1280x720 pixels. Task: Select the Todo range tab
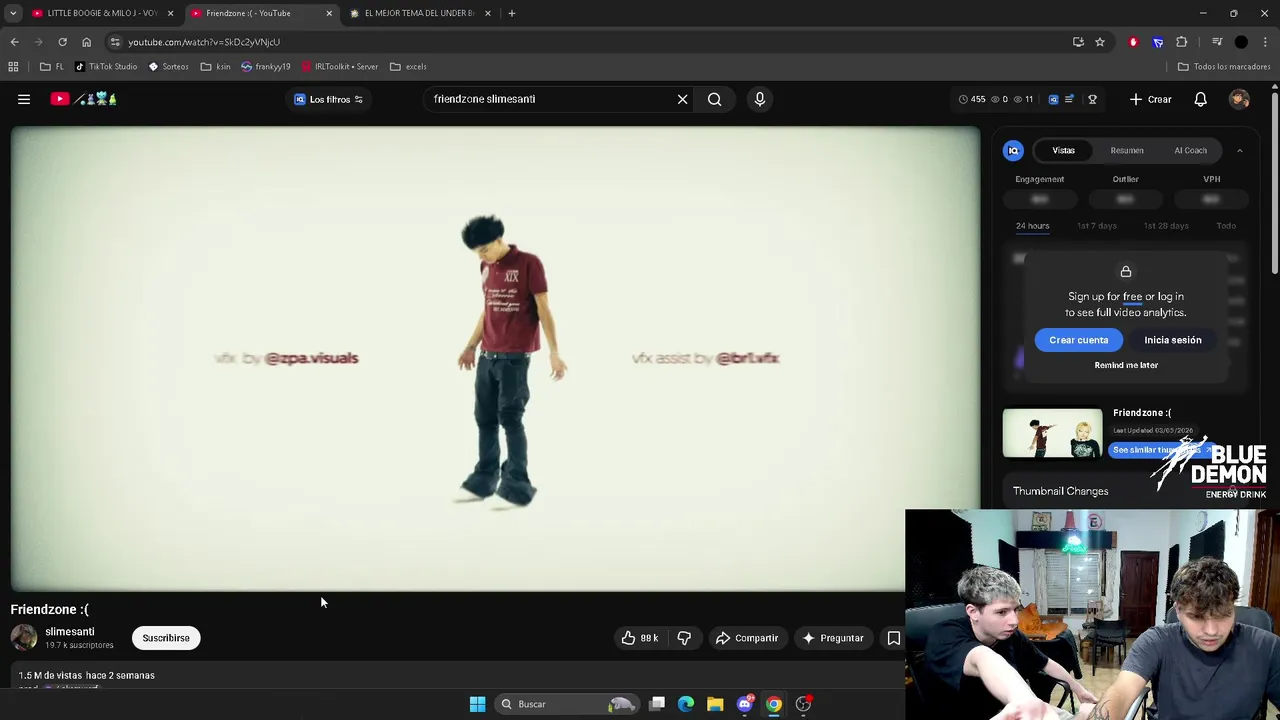[1226, 226]
